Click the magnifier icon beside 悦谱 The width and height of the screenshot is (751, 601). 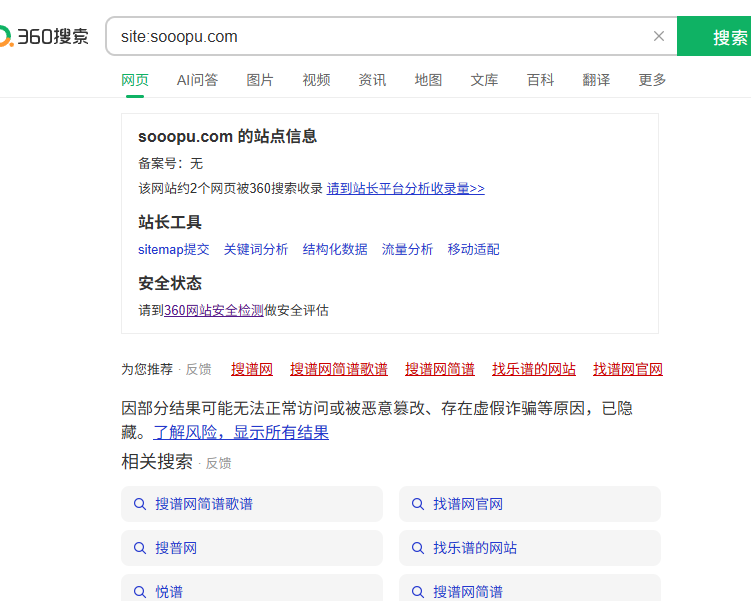point(139,592)
